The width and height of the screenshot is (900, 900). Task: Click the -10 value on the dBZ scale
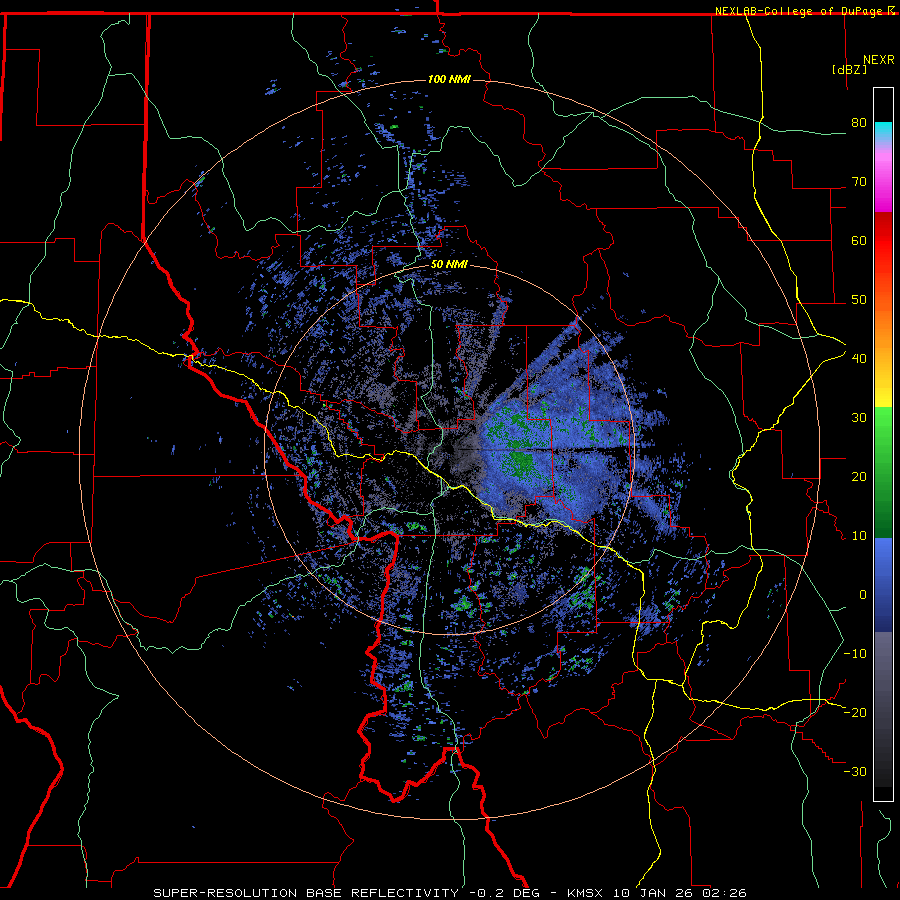click(x=855, y=654)
